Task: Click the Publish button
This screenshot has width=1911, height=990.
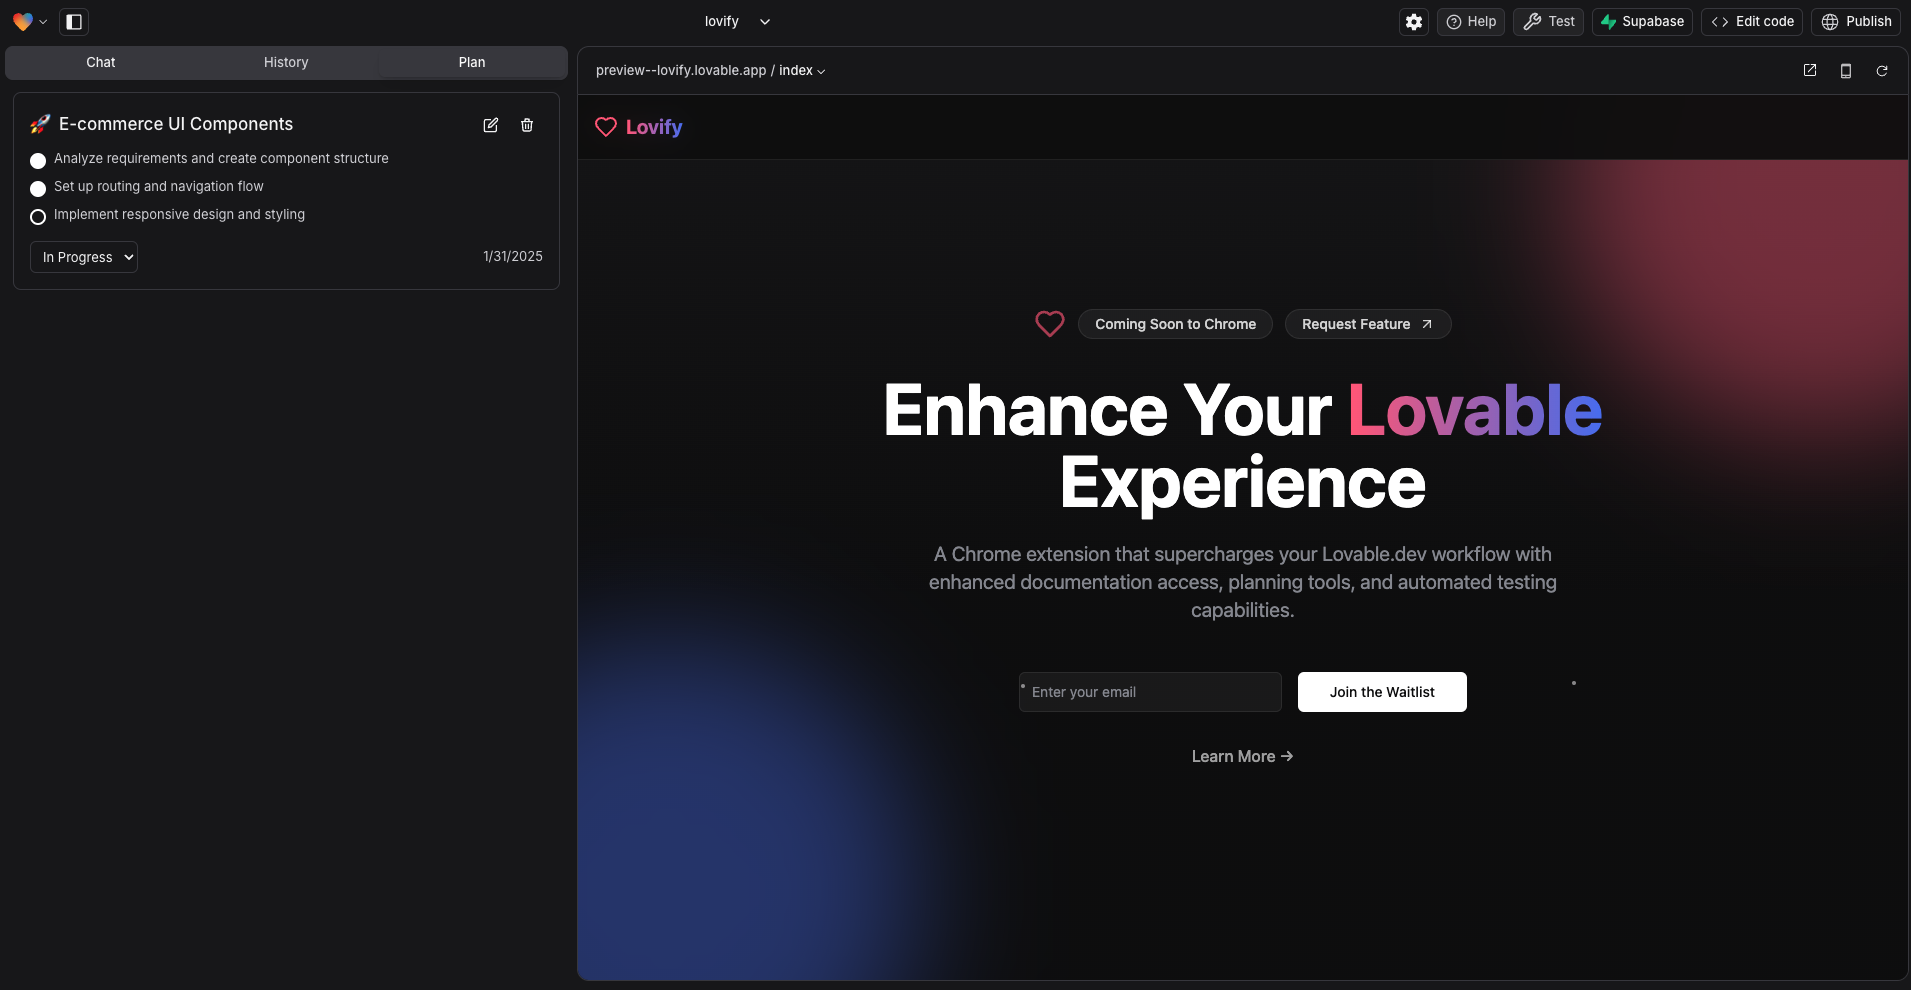Action: (1857, 21)
